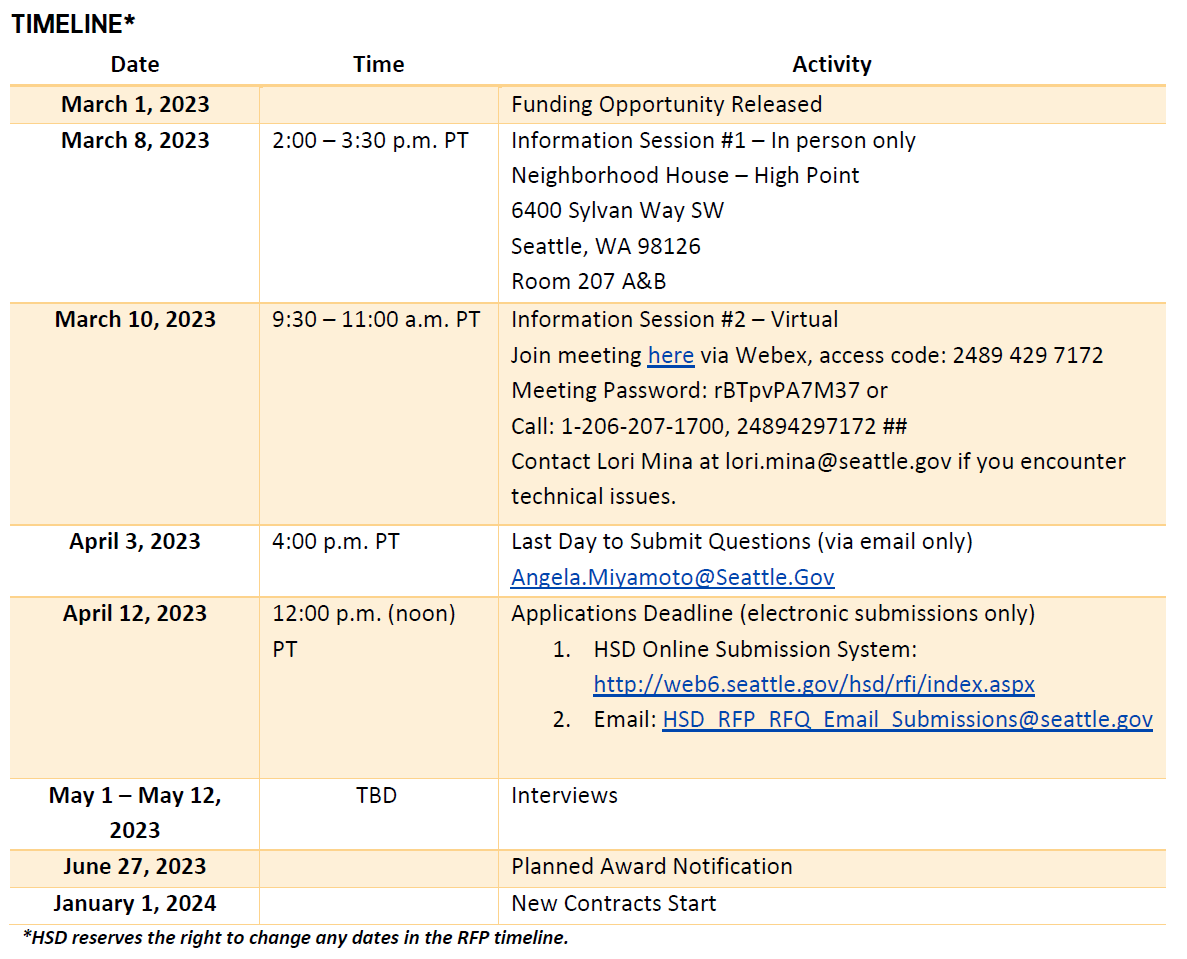Click "Information Session #1 – In person only"
1187x959 pixels.
[x=713, y=140]
